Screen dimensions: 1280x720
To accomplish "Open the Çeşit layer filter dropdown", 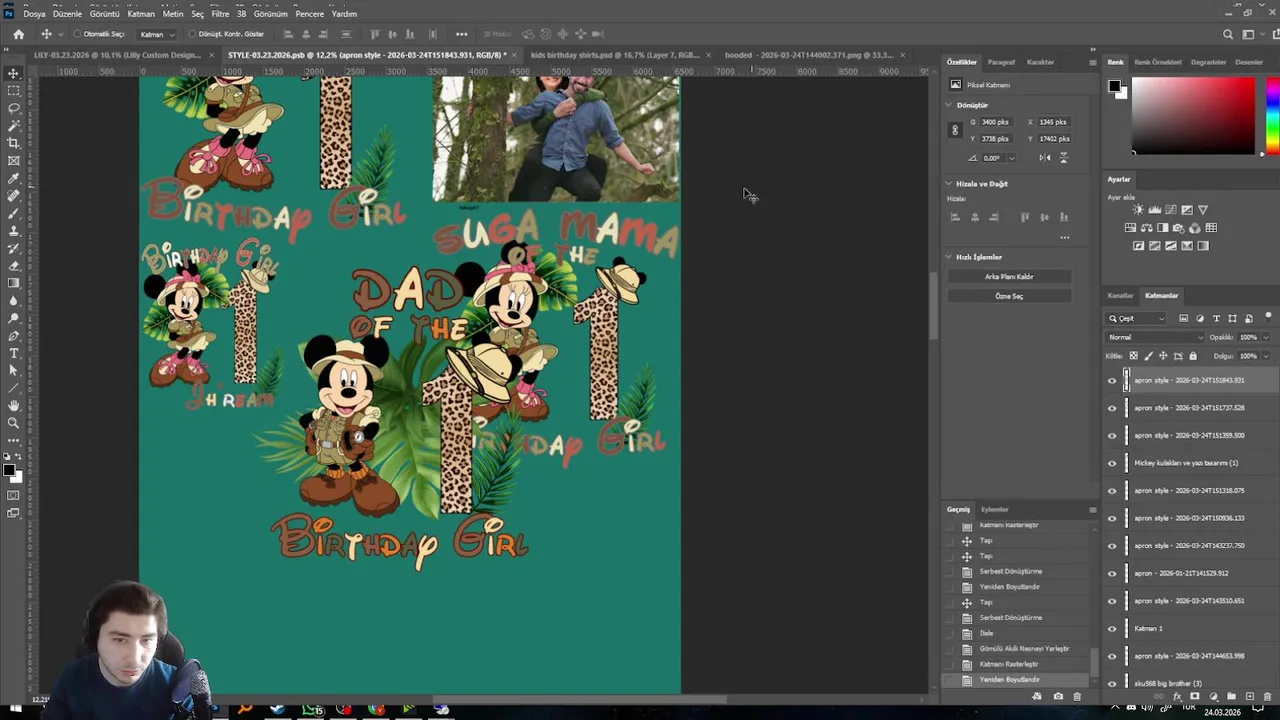I will 1137,318.
